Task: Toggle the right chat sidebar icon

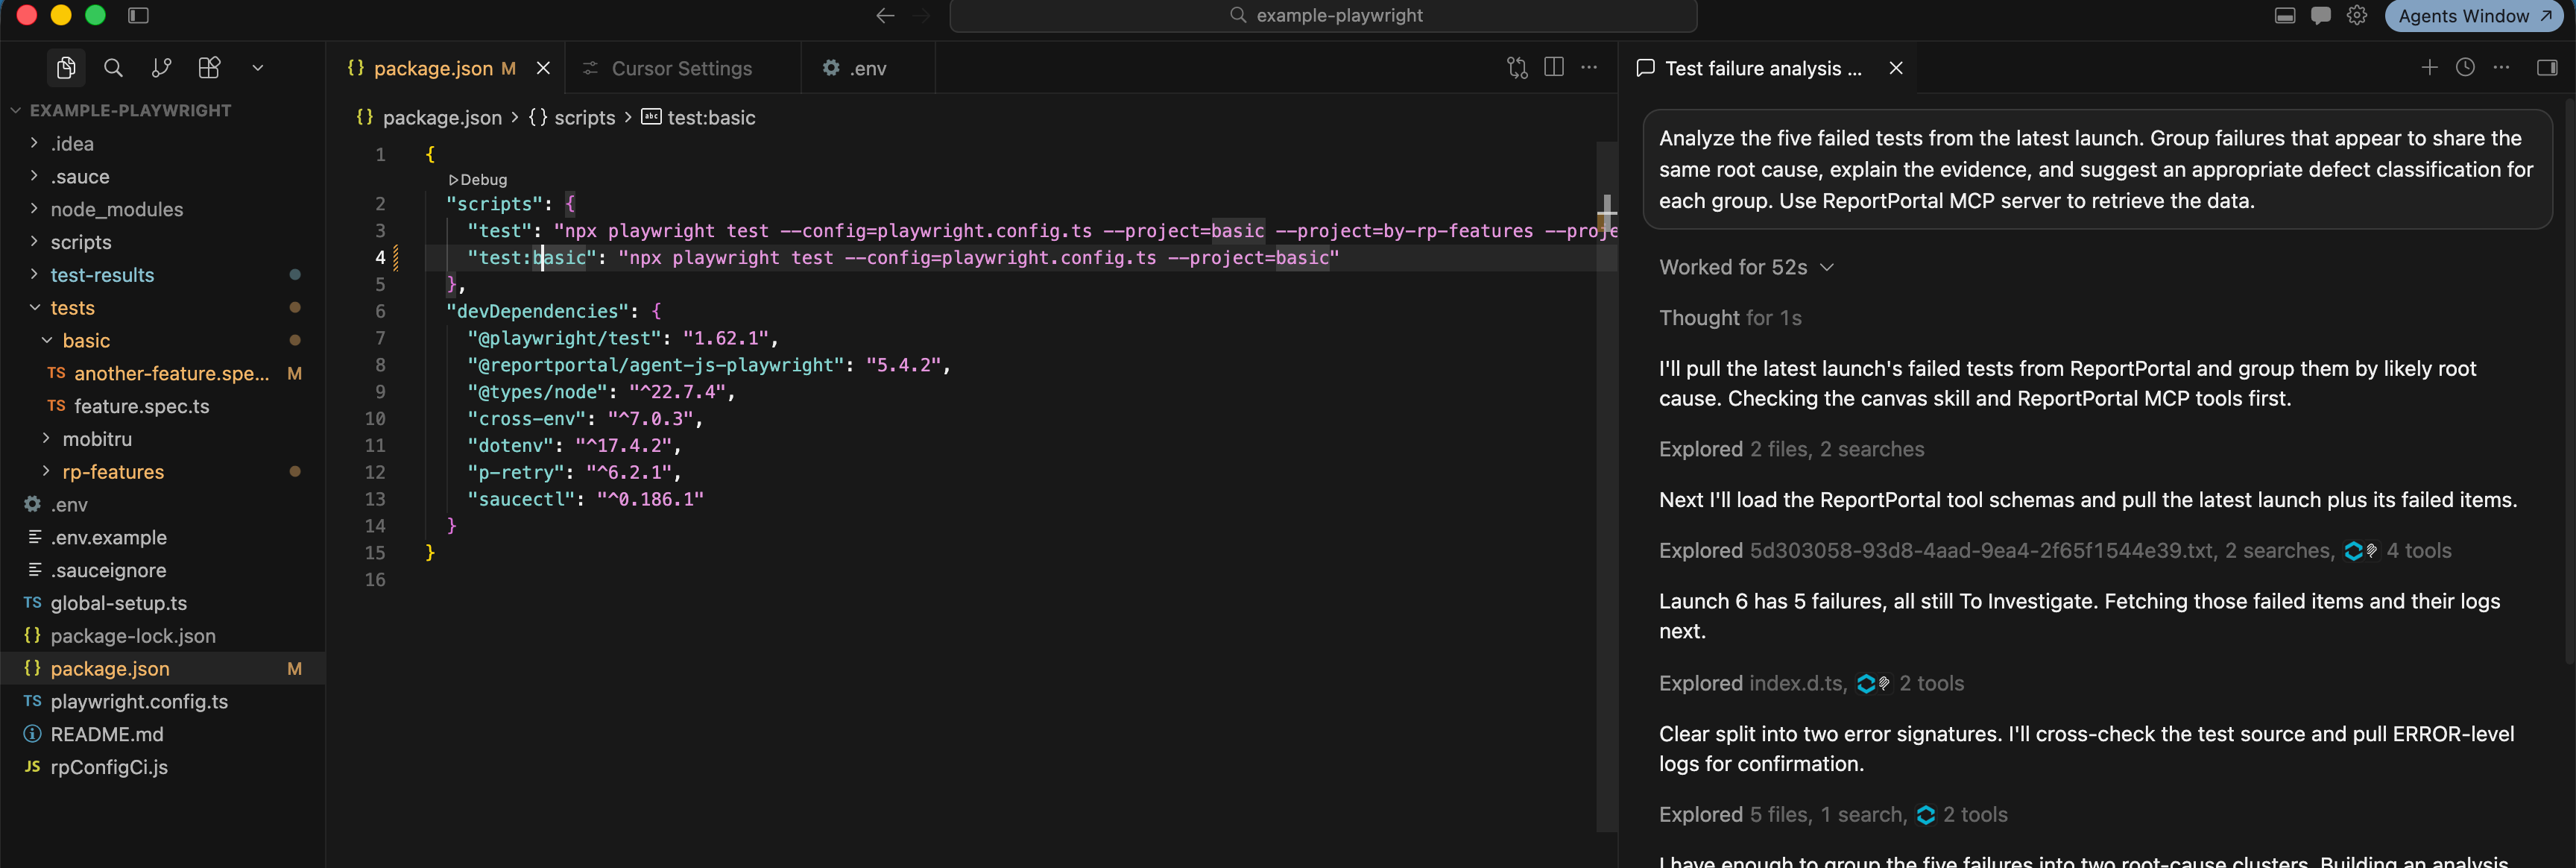Action: (x=2547, y=67)
